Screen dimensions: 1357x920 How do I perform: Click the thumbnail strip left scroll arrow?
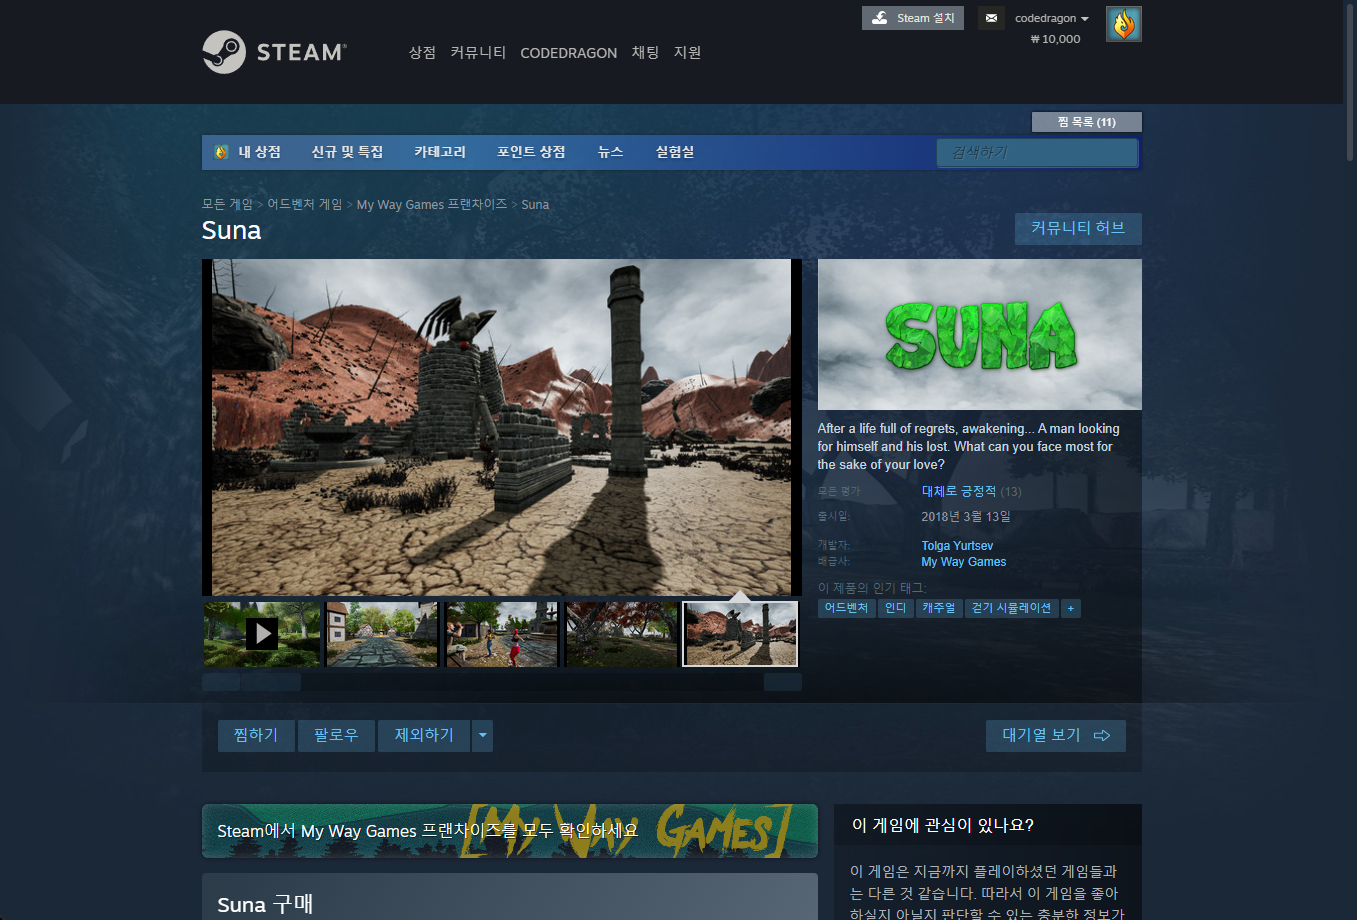point(220,682)
